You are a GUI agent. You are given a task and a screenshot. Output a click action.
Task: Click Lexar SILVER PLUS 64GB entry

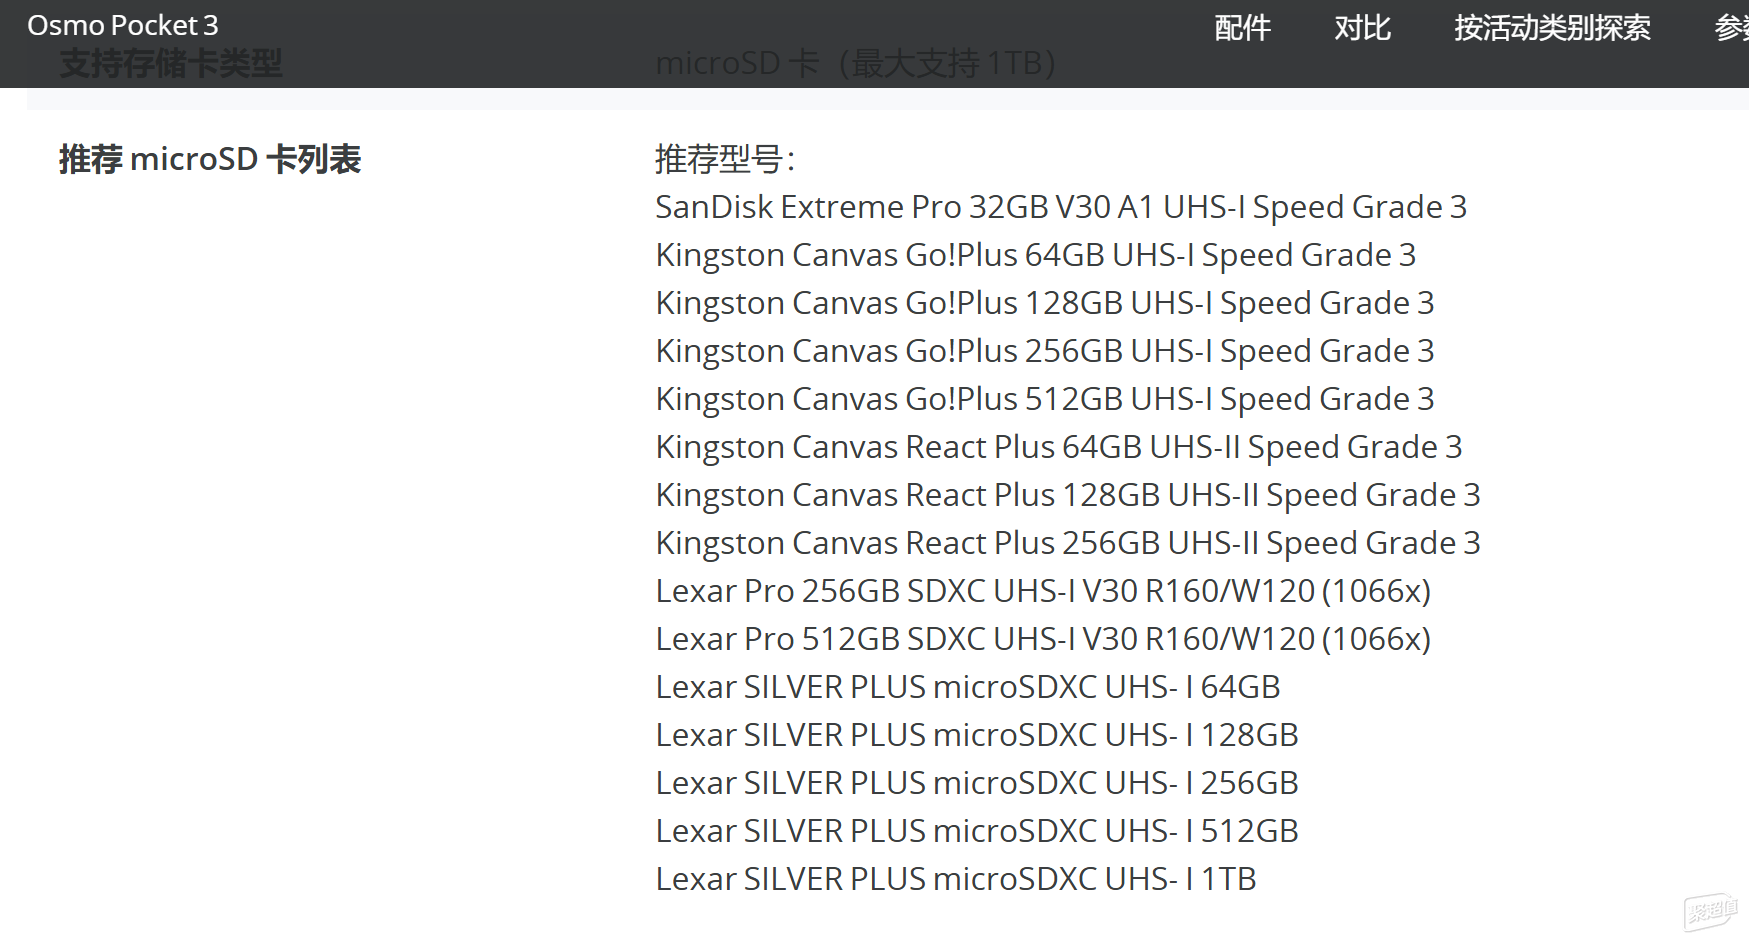[x=968, y=687]
